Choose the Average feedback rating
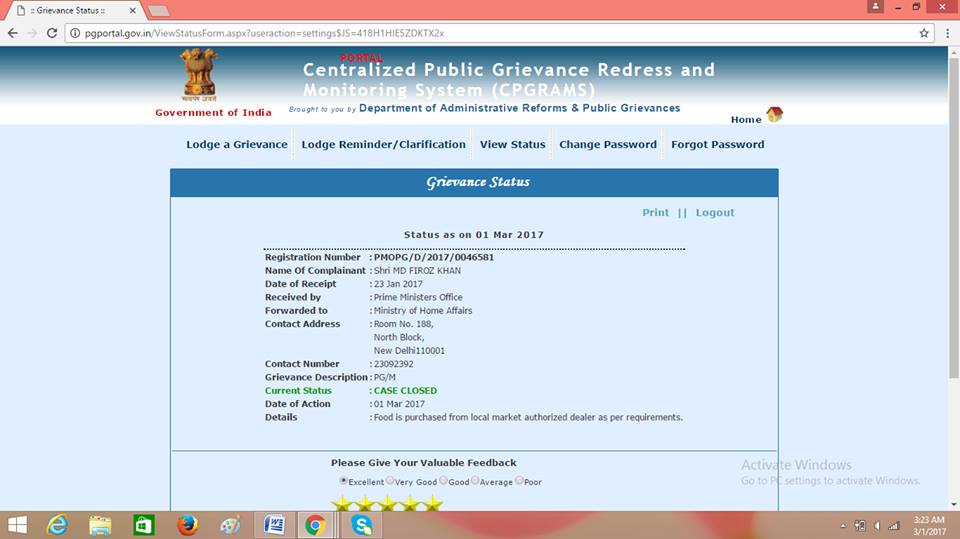This screenshot has height=539, width=960. click(x=476, y=481)
